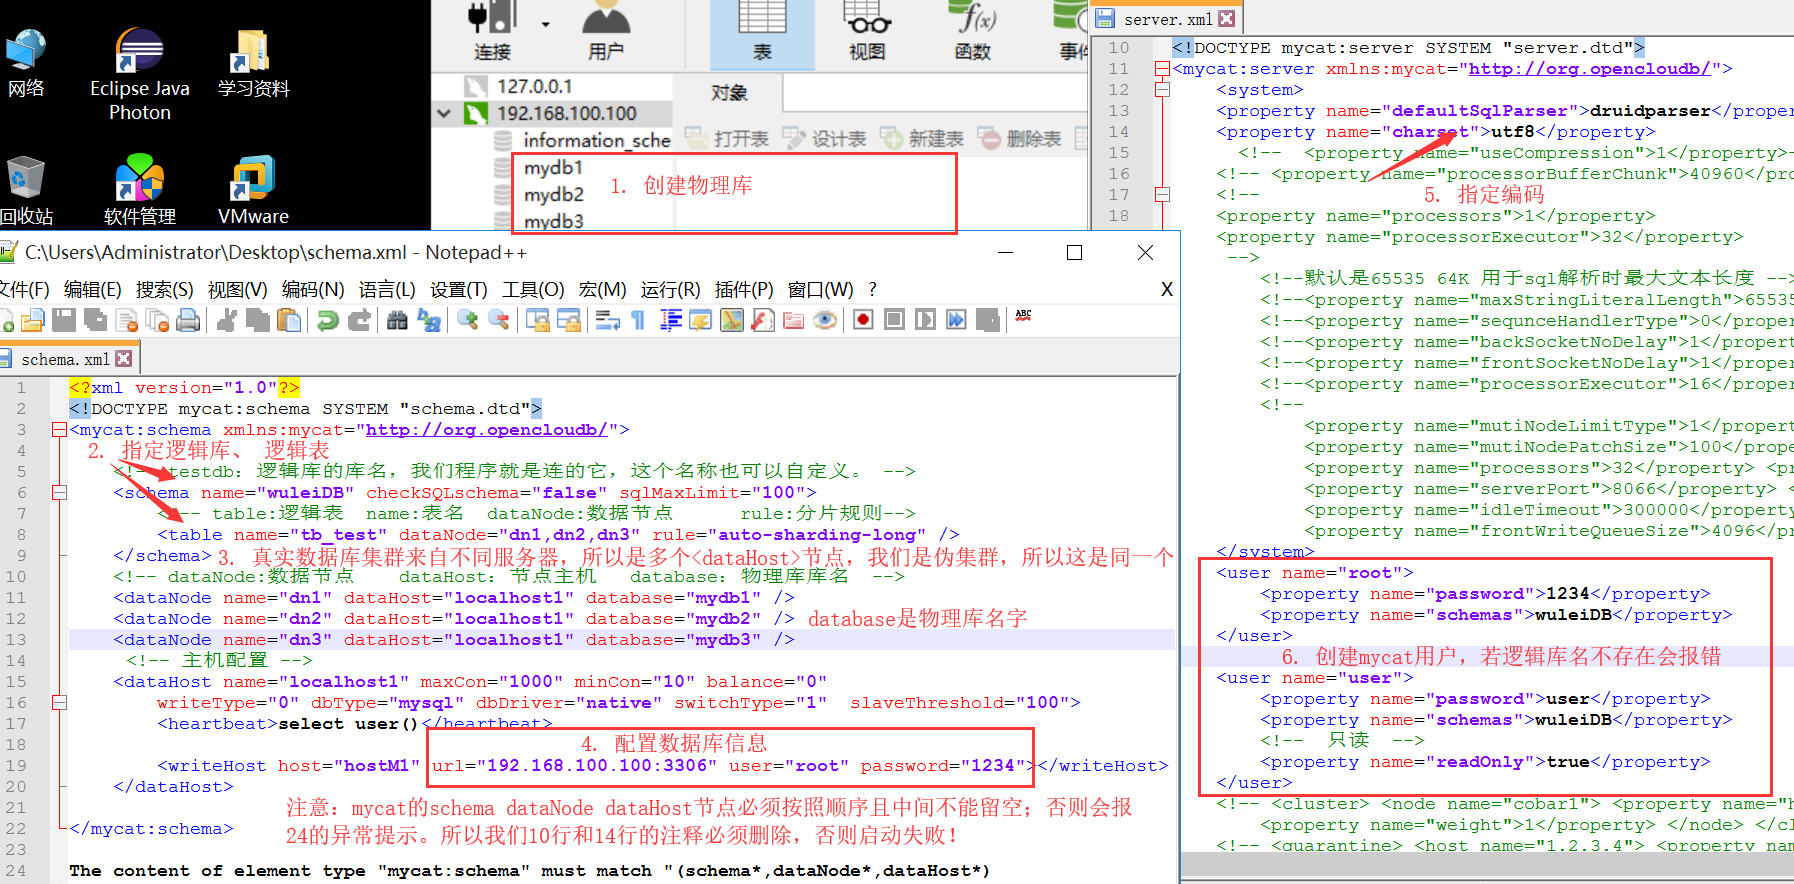Open the 文件(F) menu in Notepad++
The width and height of the screenshot is (1794, 884).
coord(24,290)
